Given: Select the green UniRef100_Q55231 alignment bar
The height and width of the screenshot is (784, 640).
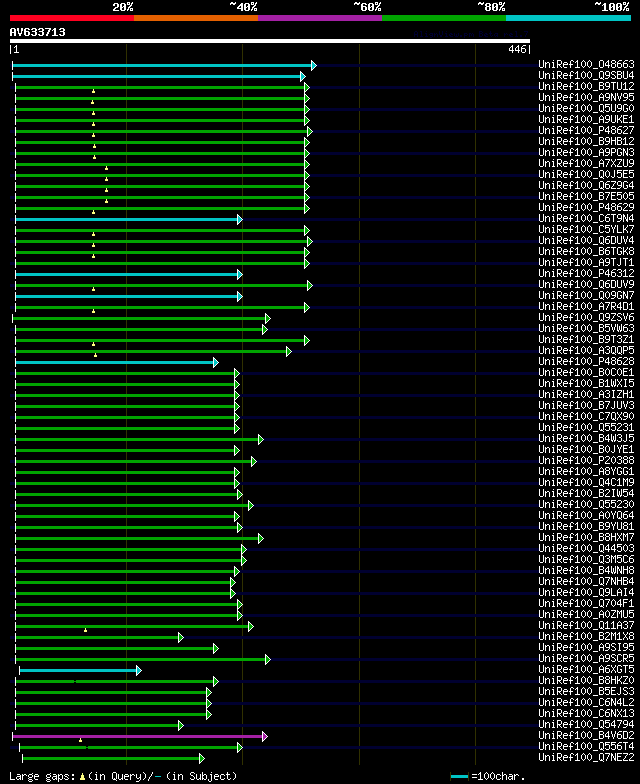Looking at the screenshot, I should pos(126,428).
